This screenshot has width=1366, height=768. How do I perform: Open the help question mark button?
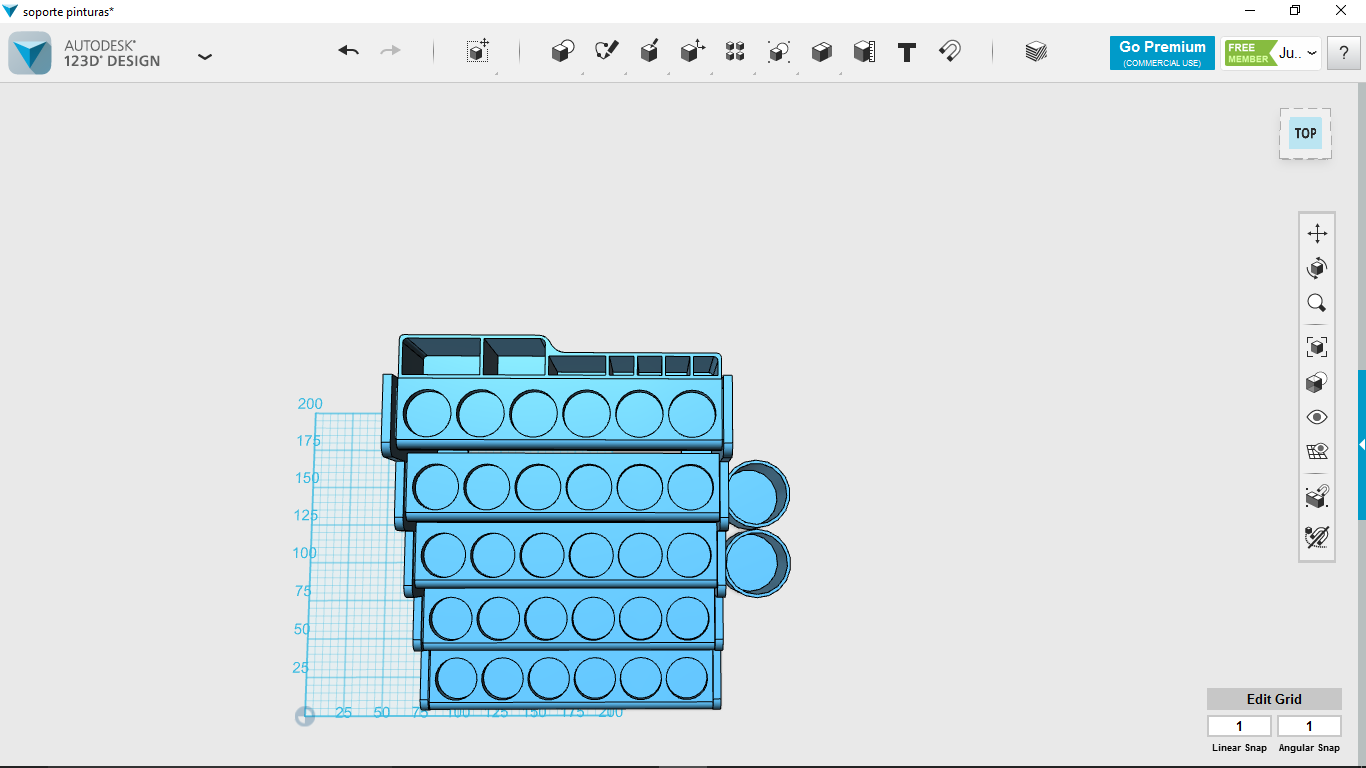pyautogui.click(x=1343, y=54)
